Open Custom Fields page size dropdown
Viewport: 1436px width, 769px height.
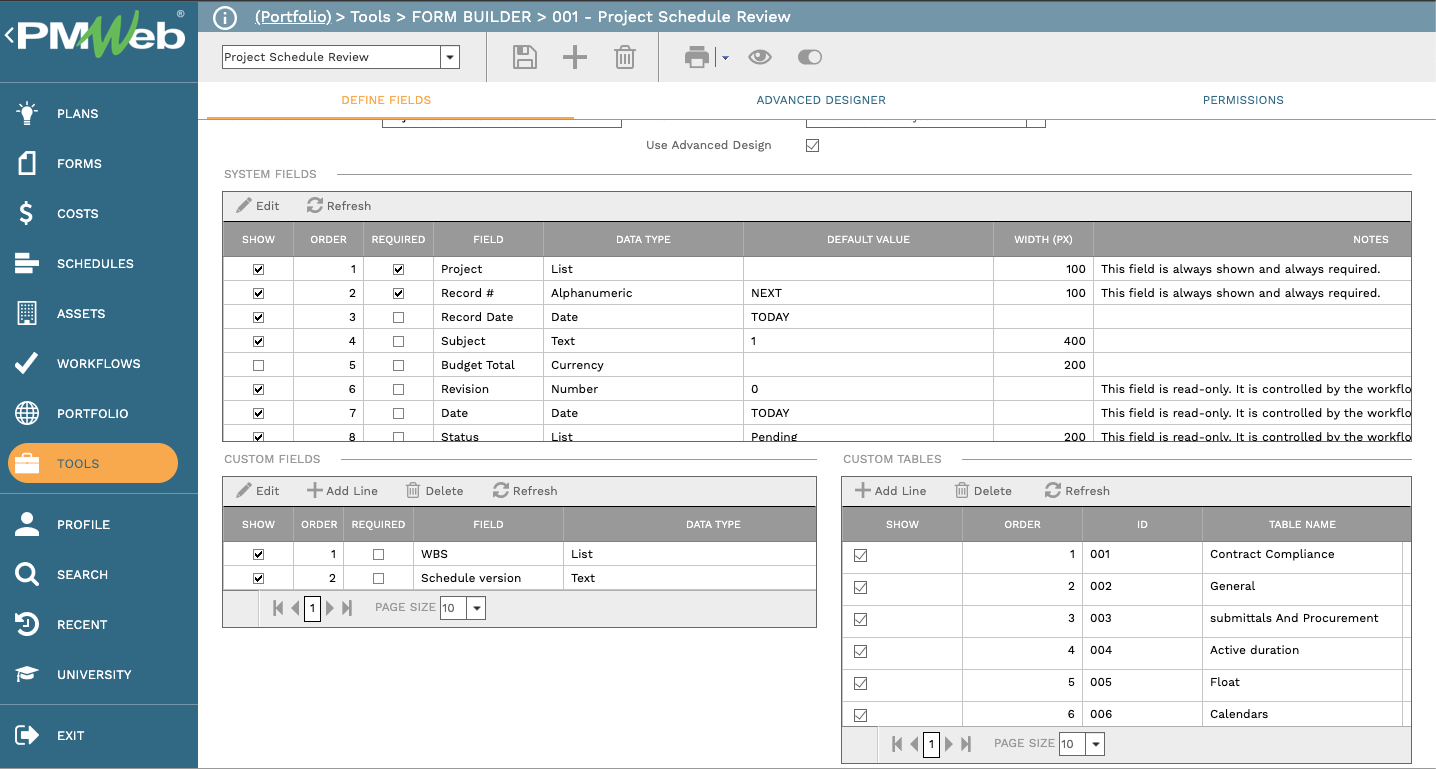click(x=476, y=608)
